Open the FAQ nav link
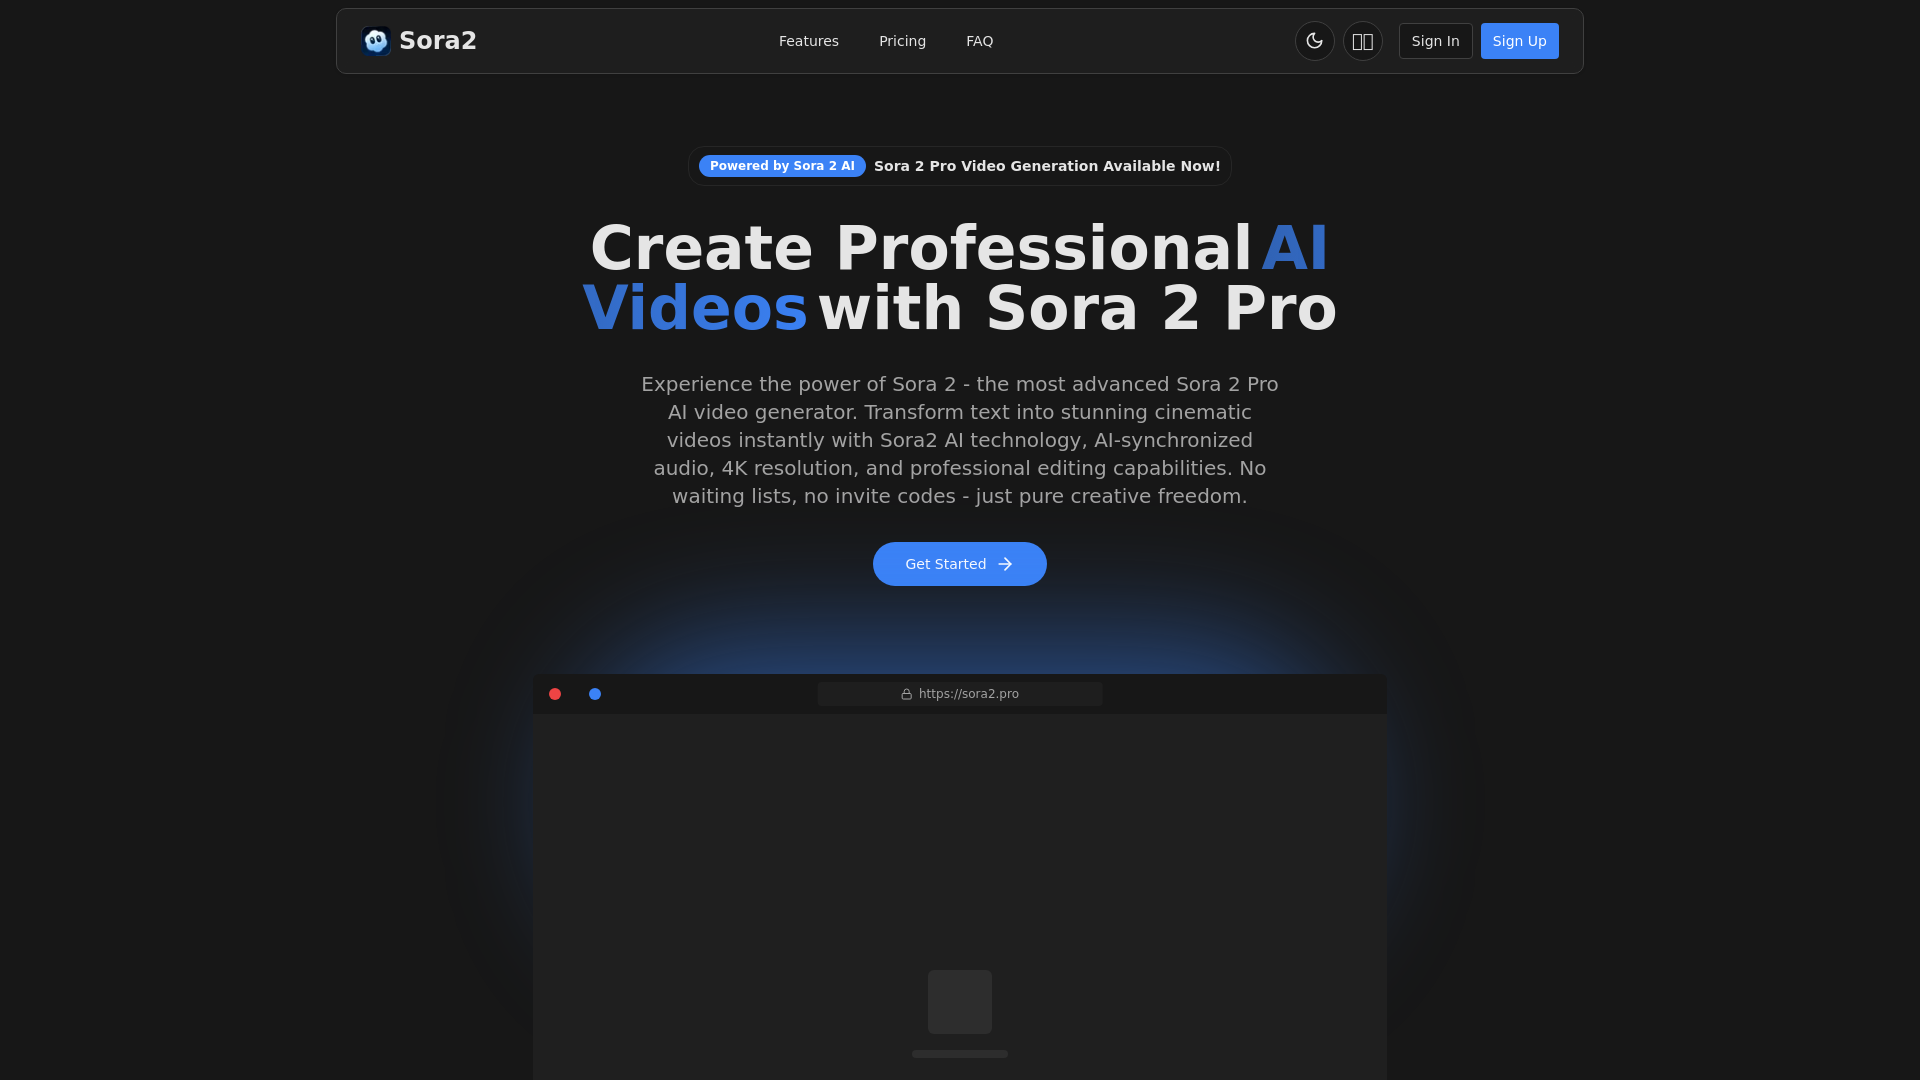The height and width of the screenshot is (1080, 1920). [x=979, y=41]
